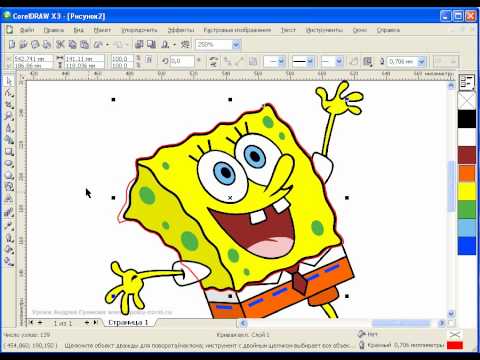Click the red outline color box in status bar
The image size is (480, 360).
pyautogui.click(x=455, y=345)
